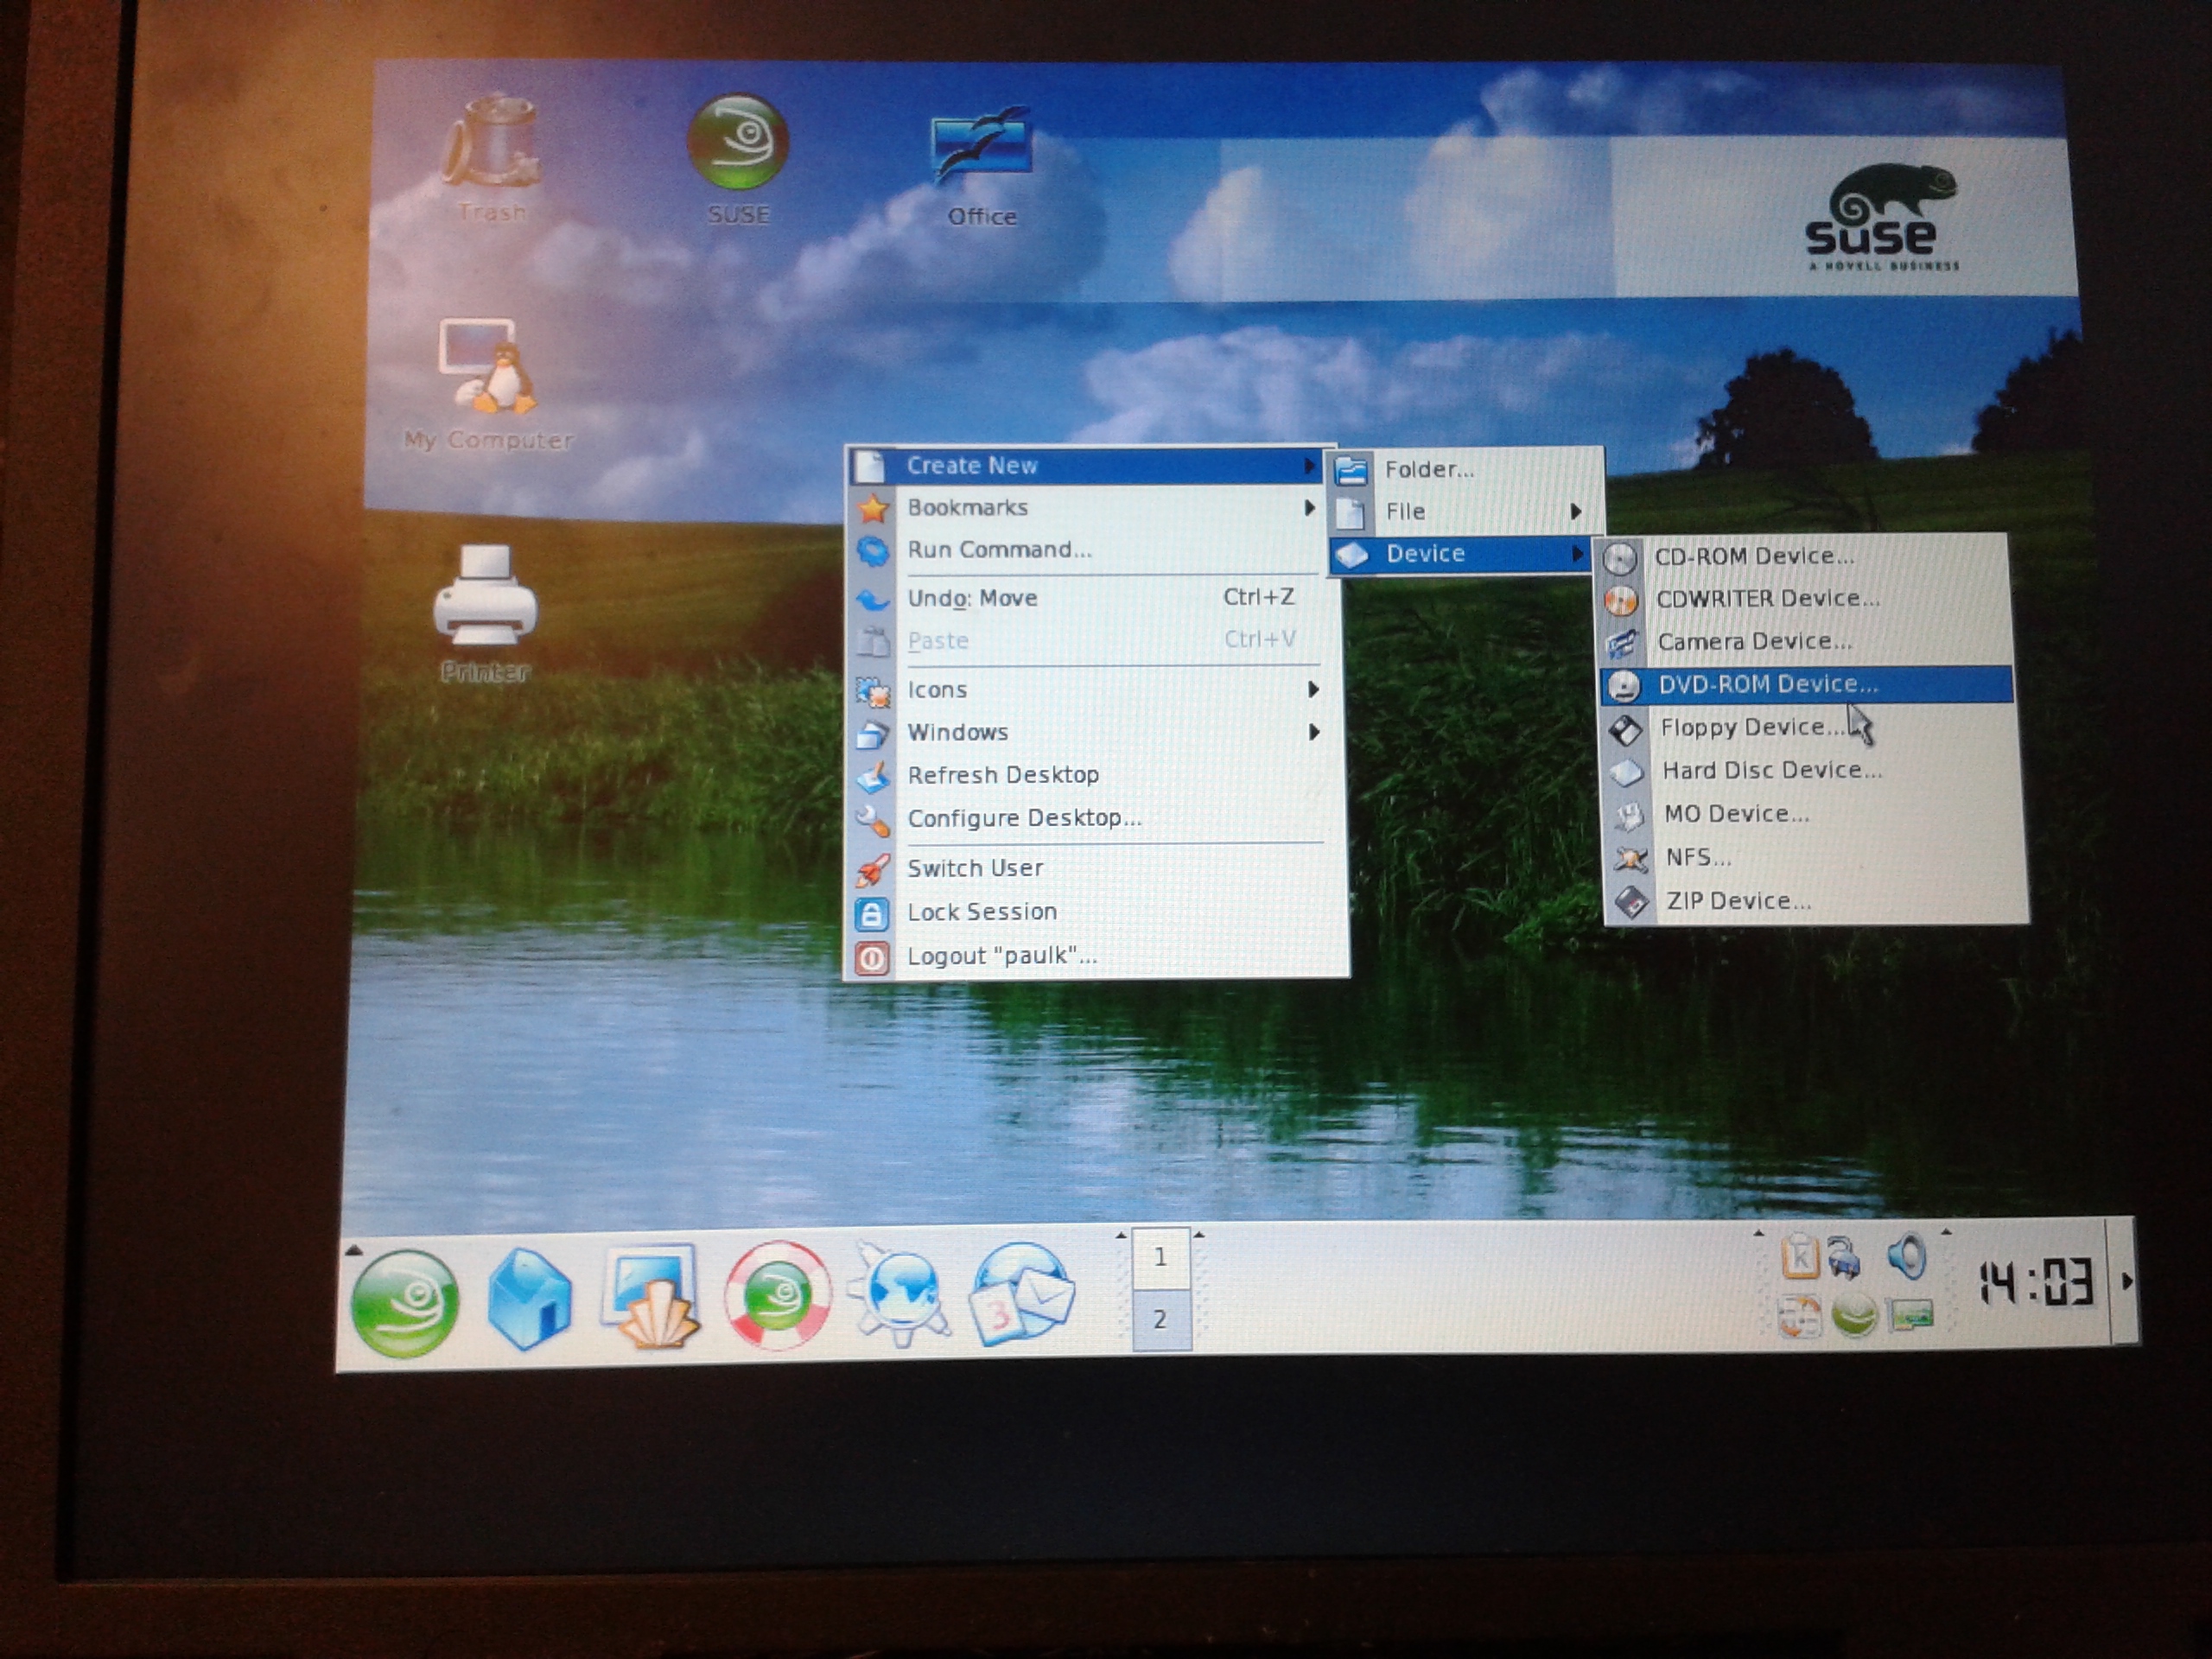The image size is (2212, 1659).
Task: Launch the Konqueror web browser panel icon
Action: [900, 1294]
